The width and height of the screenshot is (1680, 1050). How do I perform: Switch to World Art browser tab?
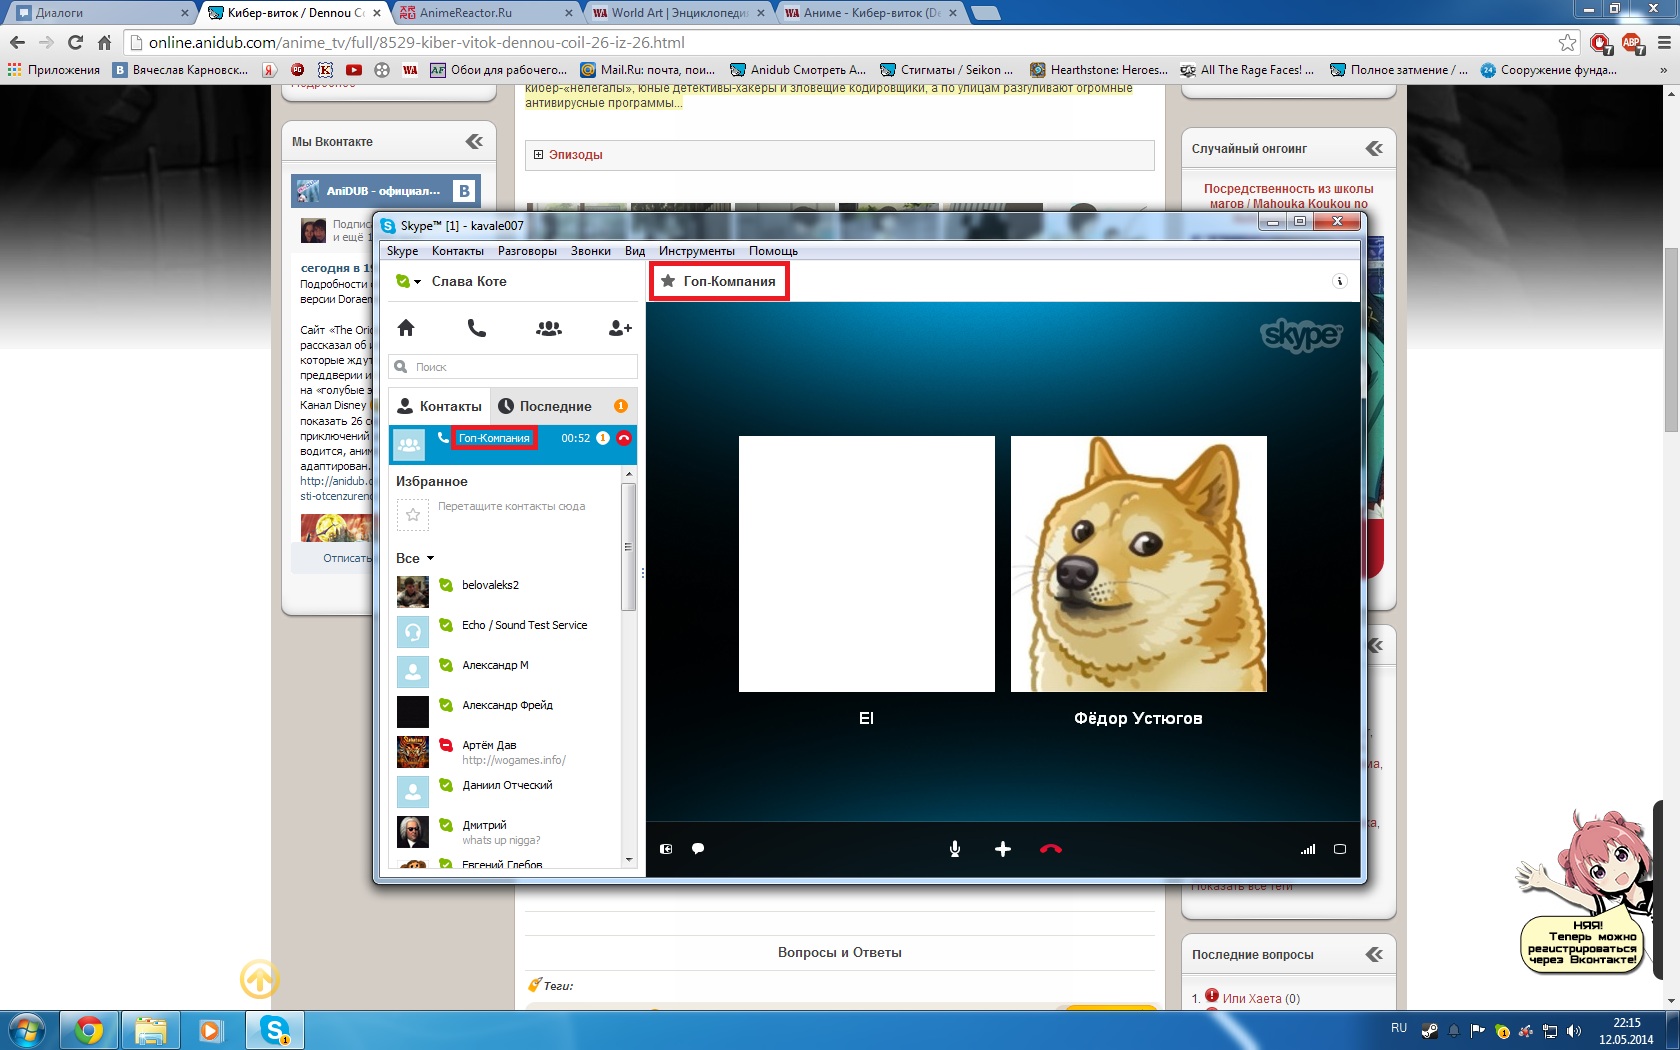pyautogui.click(x=676, y=13)
